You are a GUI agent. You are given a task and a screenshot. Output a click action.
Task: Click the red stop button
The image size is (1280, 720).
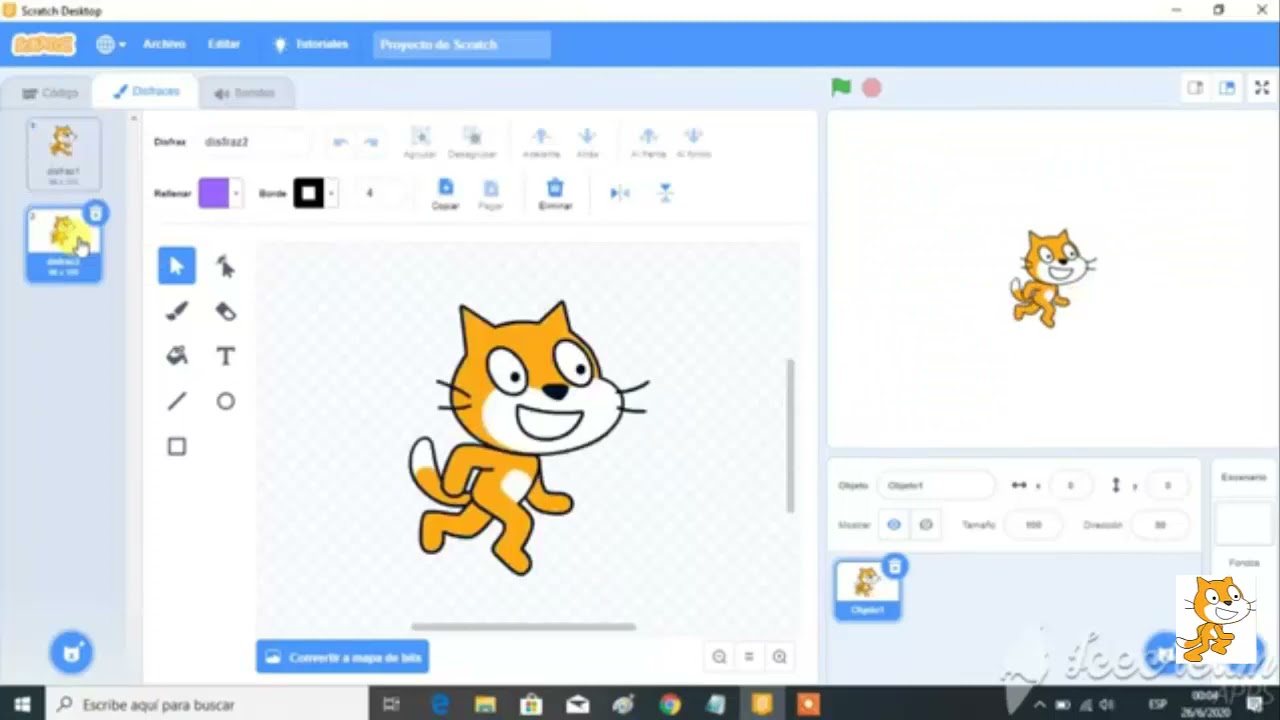point(872,88)
